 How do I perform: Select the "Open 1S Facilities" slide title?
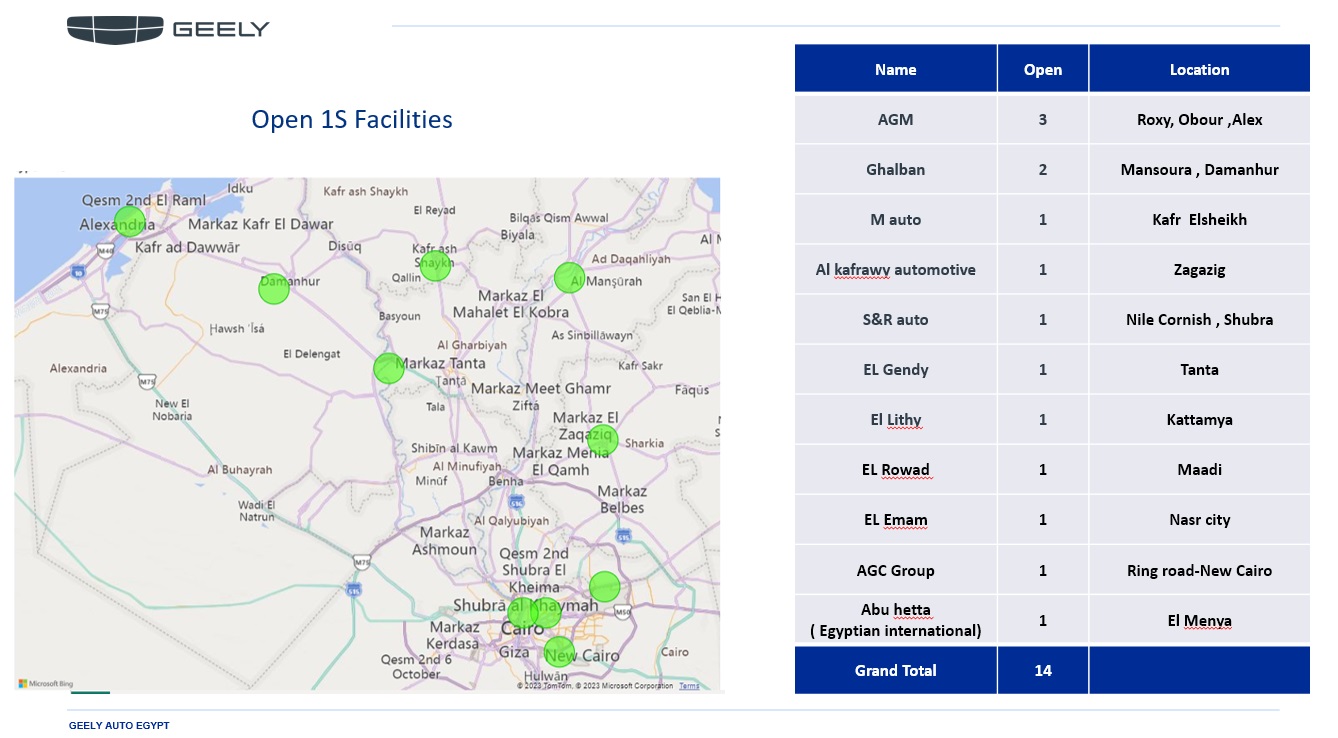click(352, 120)
